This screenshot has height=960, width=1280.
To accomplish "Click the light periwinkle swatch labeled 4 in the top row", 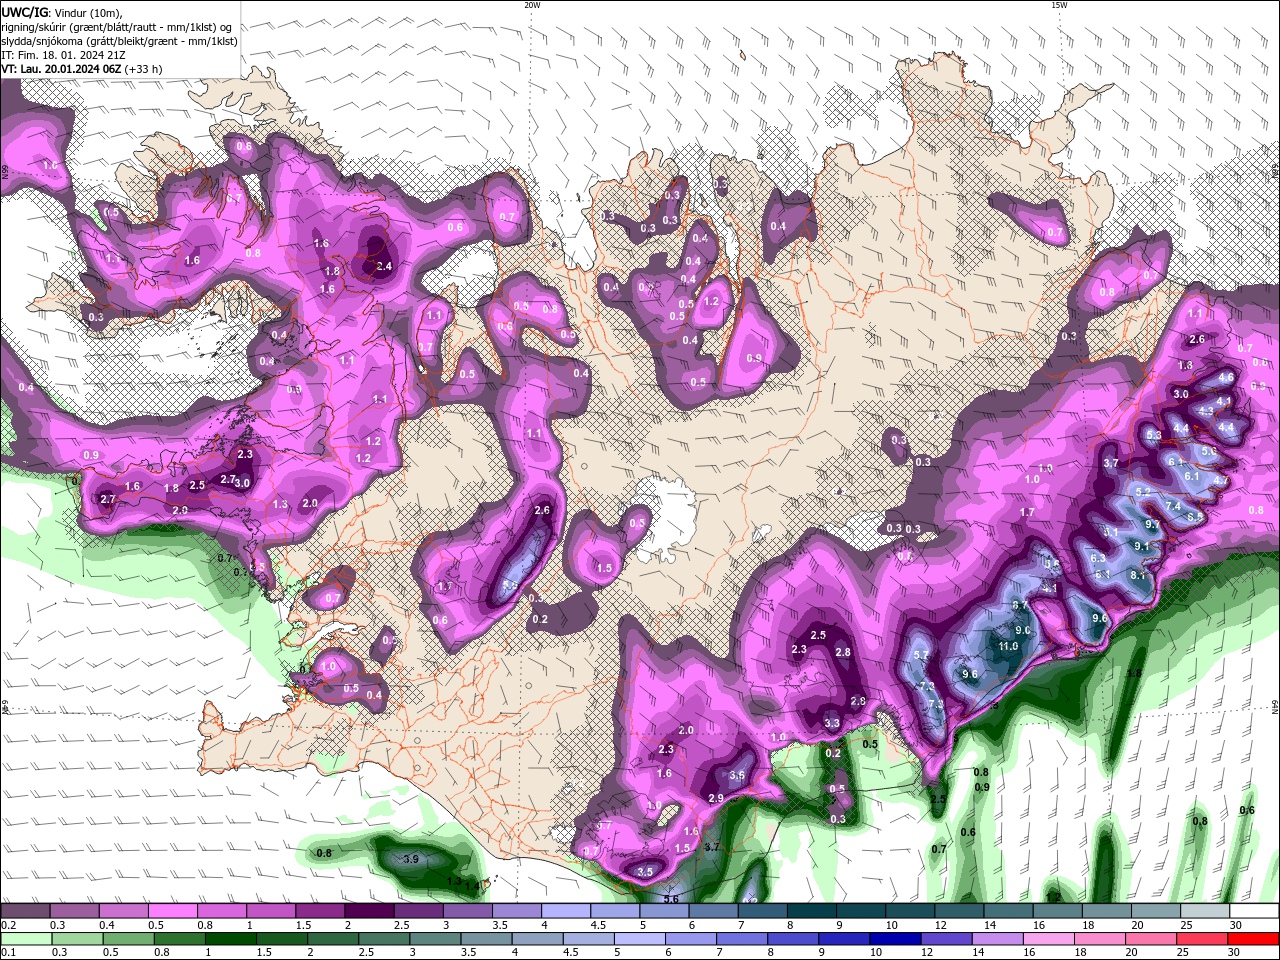I will pyautogui.click(x=566, y=911).
